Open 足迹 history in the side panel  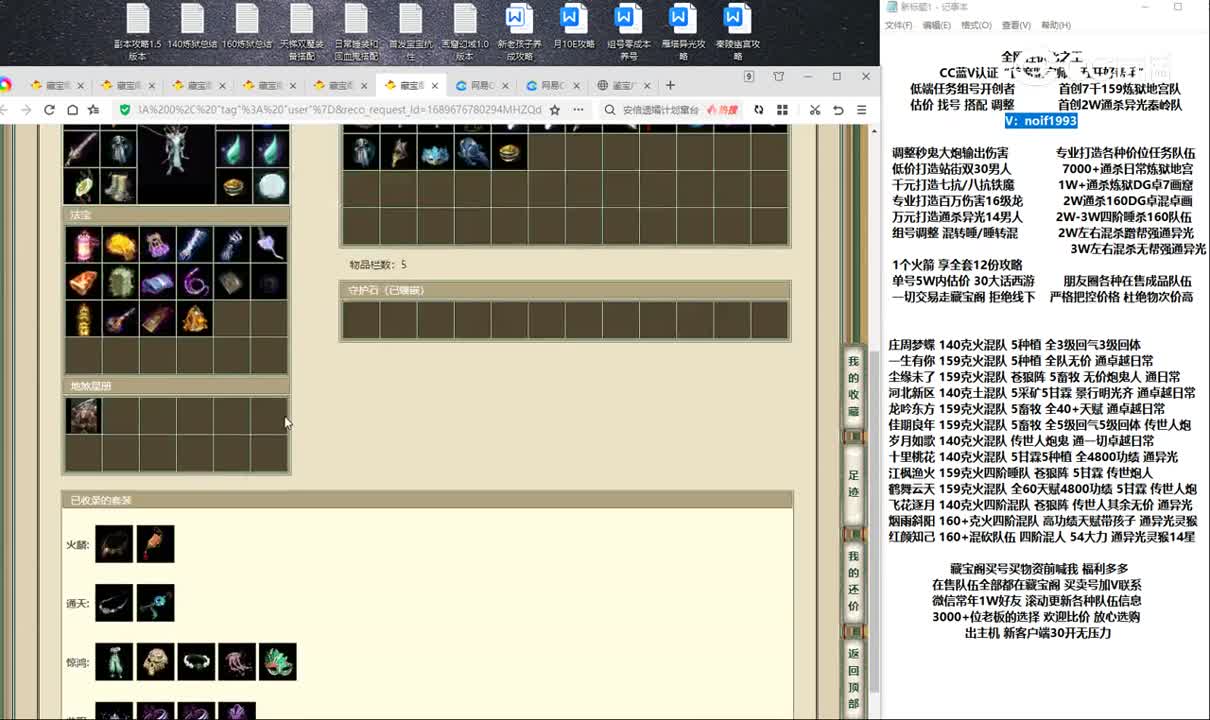click(x=853, y=484)
